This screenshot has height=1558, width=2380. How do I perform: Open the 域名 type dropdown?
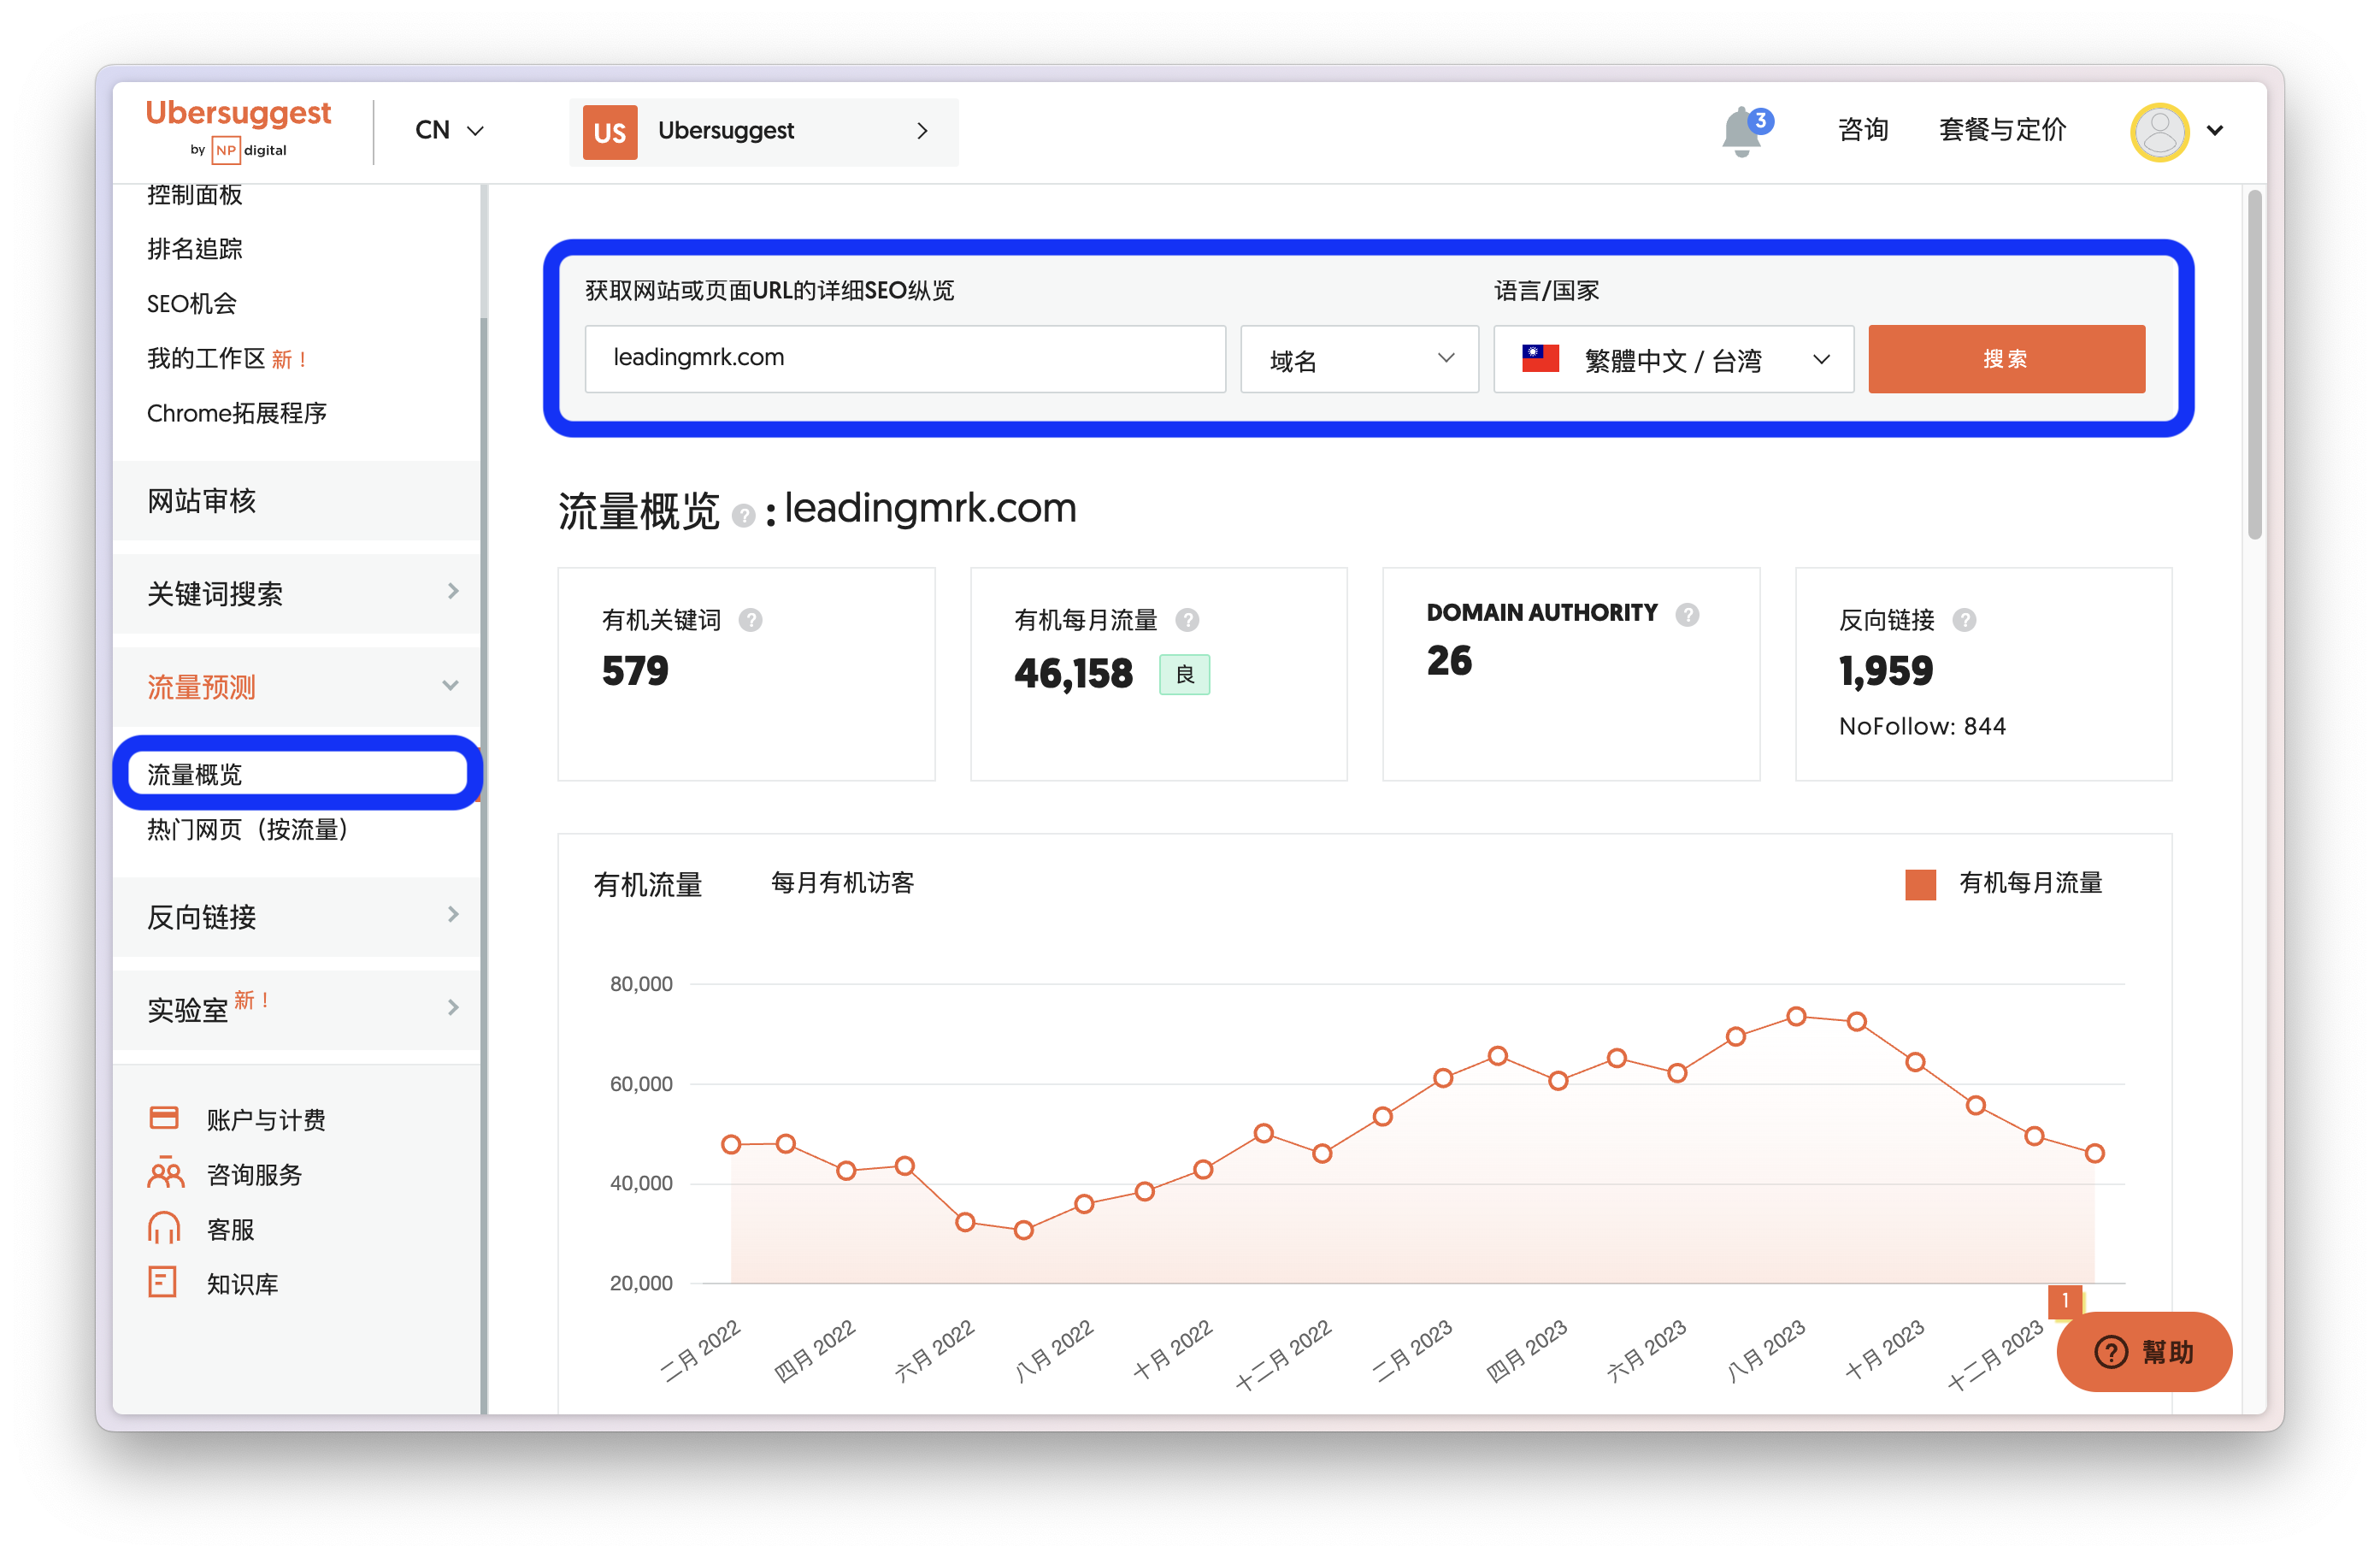pyautogui.click(x=1359, y=359)
